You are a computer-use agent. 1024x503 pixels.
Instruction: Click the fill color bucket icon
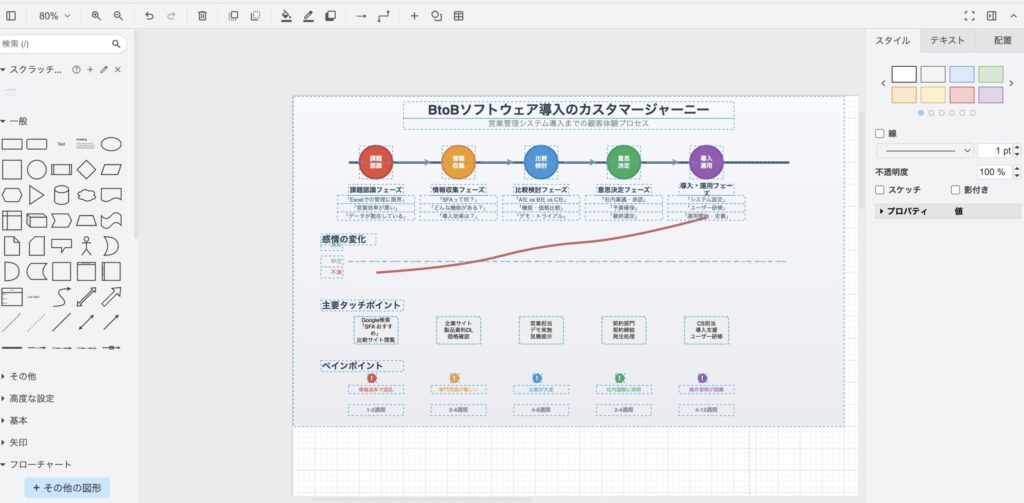click(286, 16)
